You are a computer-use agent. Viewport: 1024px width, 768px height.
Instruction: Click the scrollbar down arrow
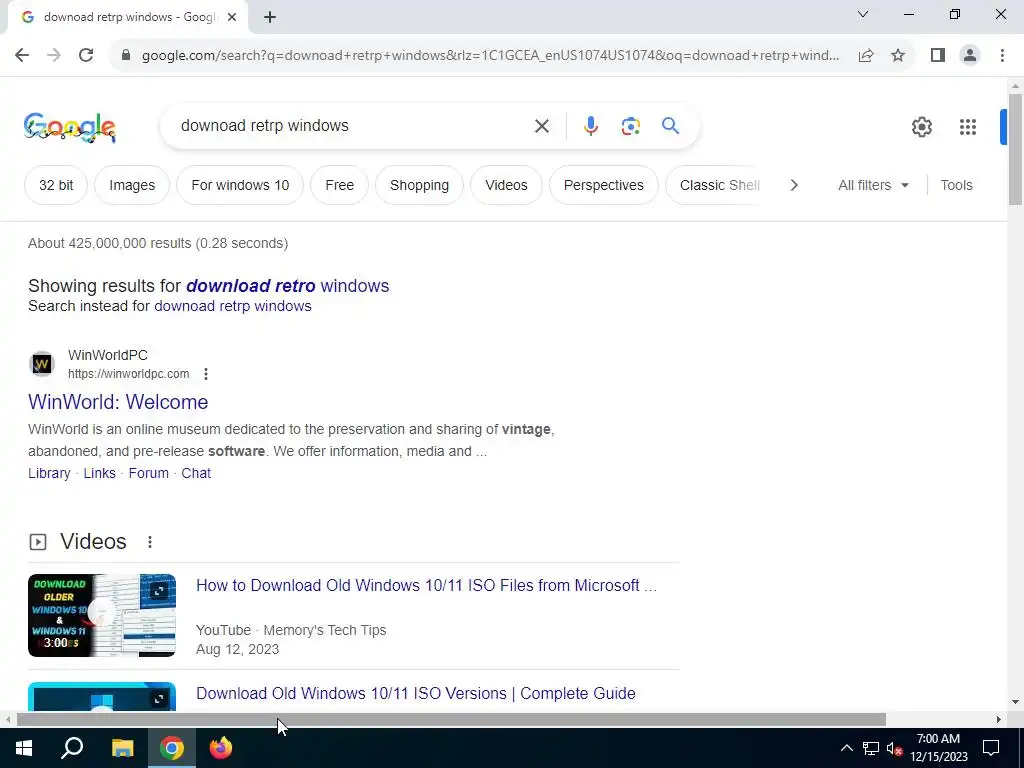[1015, 702]
